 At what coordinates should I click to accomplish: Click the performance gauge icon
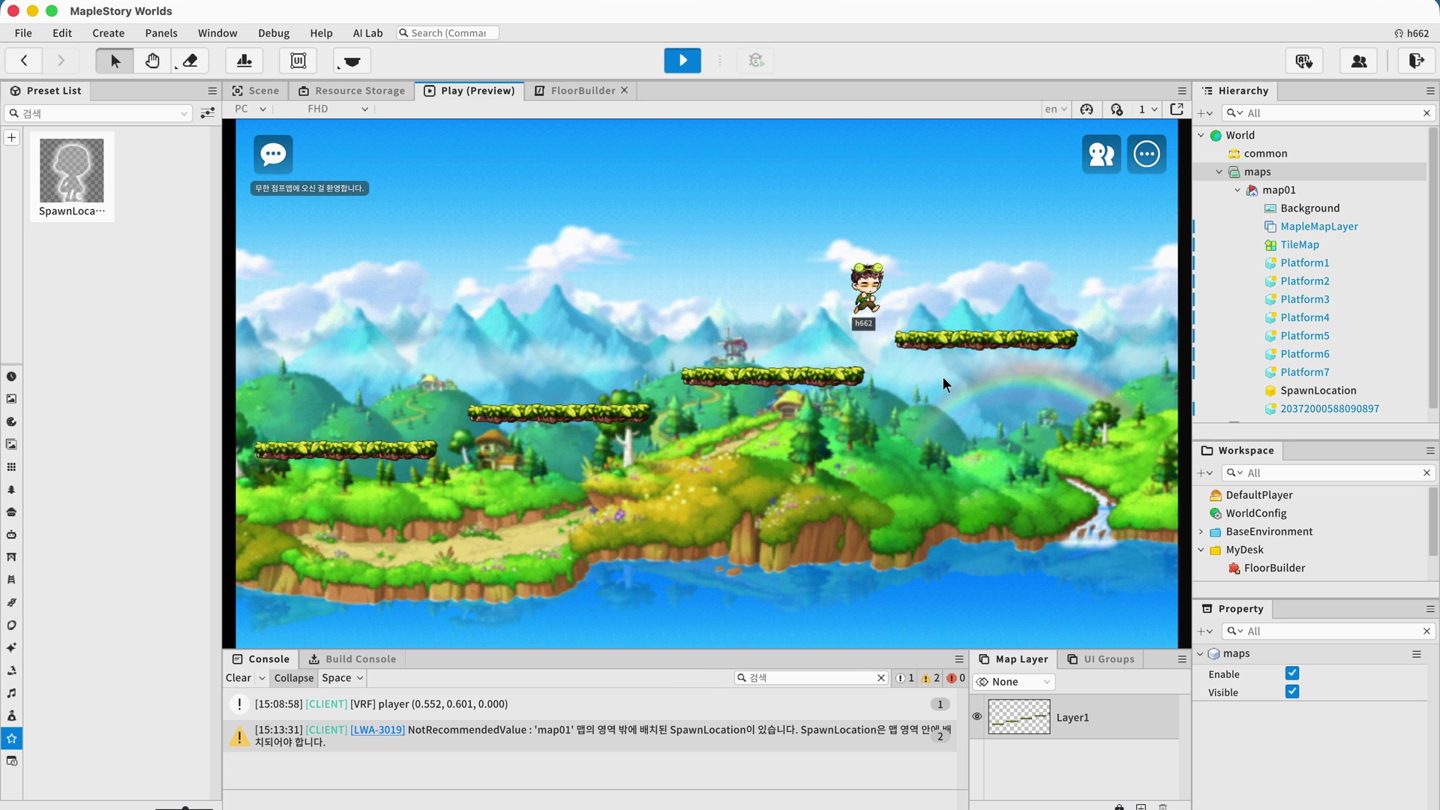1087,109
